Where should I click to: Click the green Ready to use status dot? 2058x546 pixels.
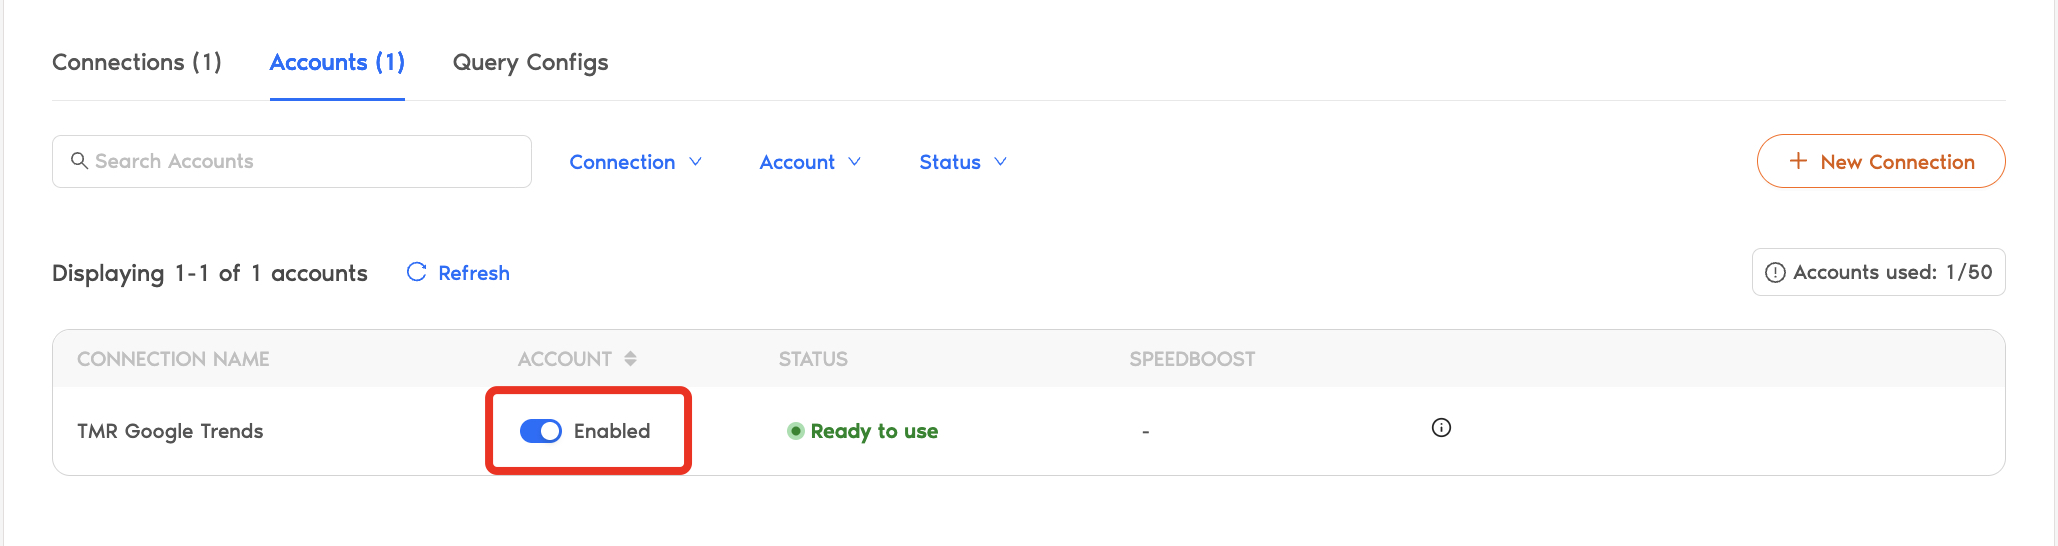click(x=796, y=431)
